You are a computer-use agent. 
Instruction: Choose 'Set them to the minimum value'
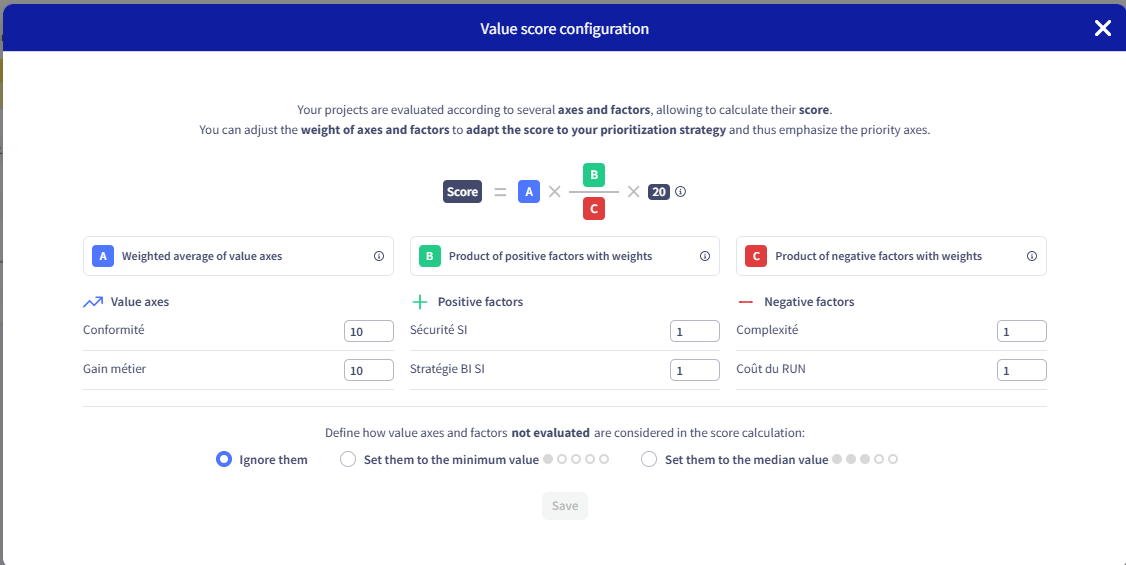(x=348, y=460)
